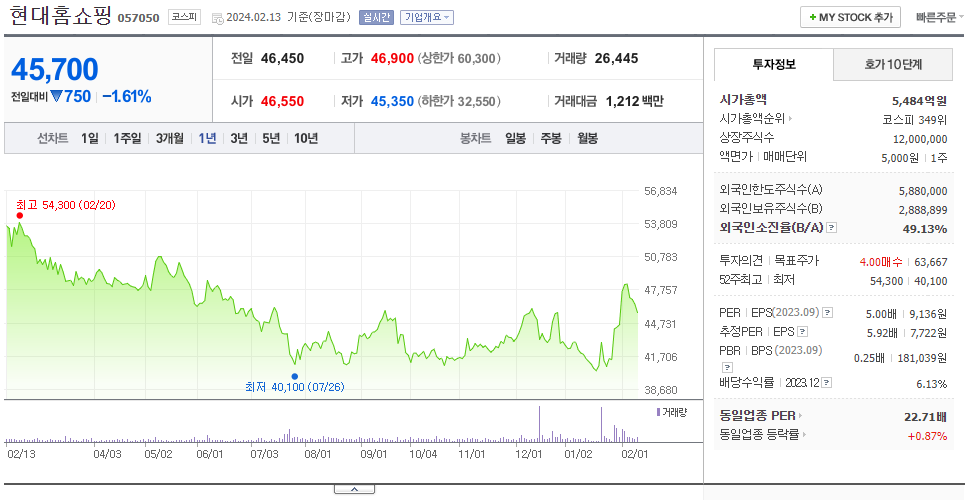This screenshot has height=500, width=968.
Task: Open the 기업개요 dropdown
Action: pyautogui.click(x=427, y=17)
